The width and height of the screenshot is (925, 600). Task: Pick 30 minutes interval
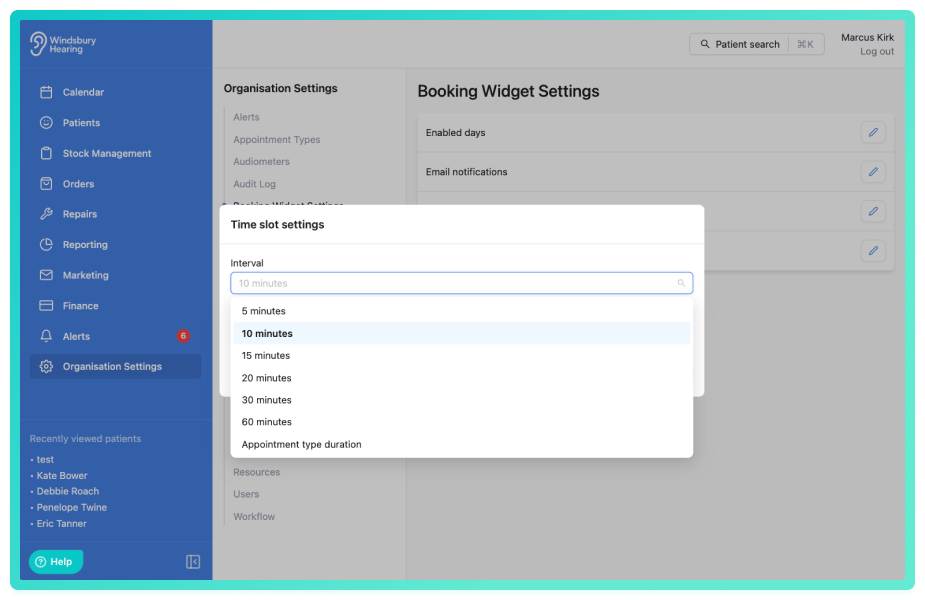click(461, 400)
